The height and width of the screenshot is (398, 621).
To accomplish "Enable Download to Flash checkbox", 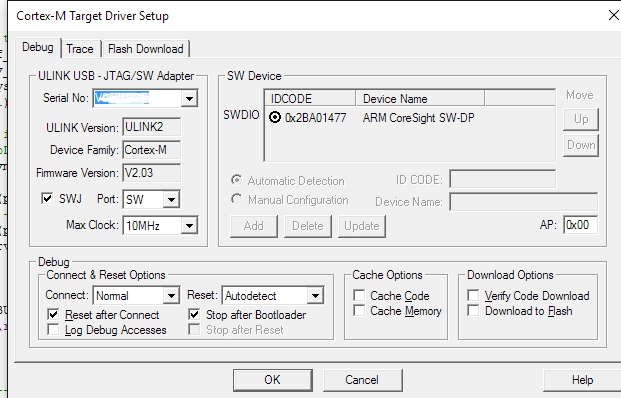I will (473, 310).
